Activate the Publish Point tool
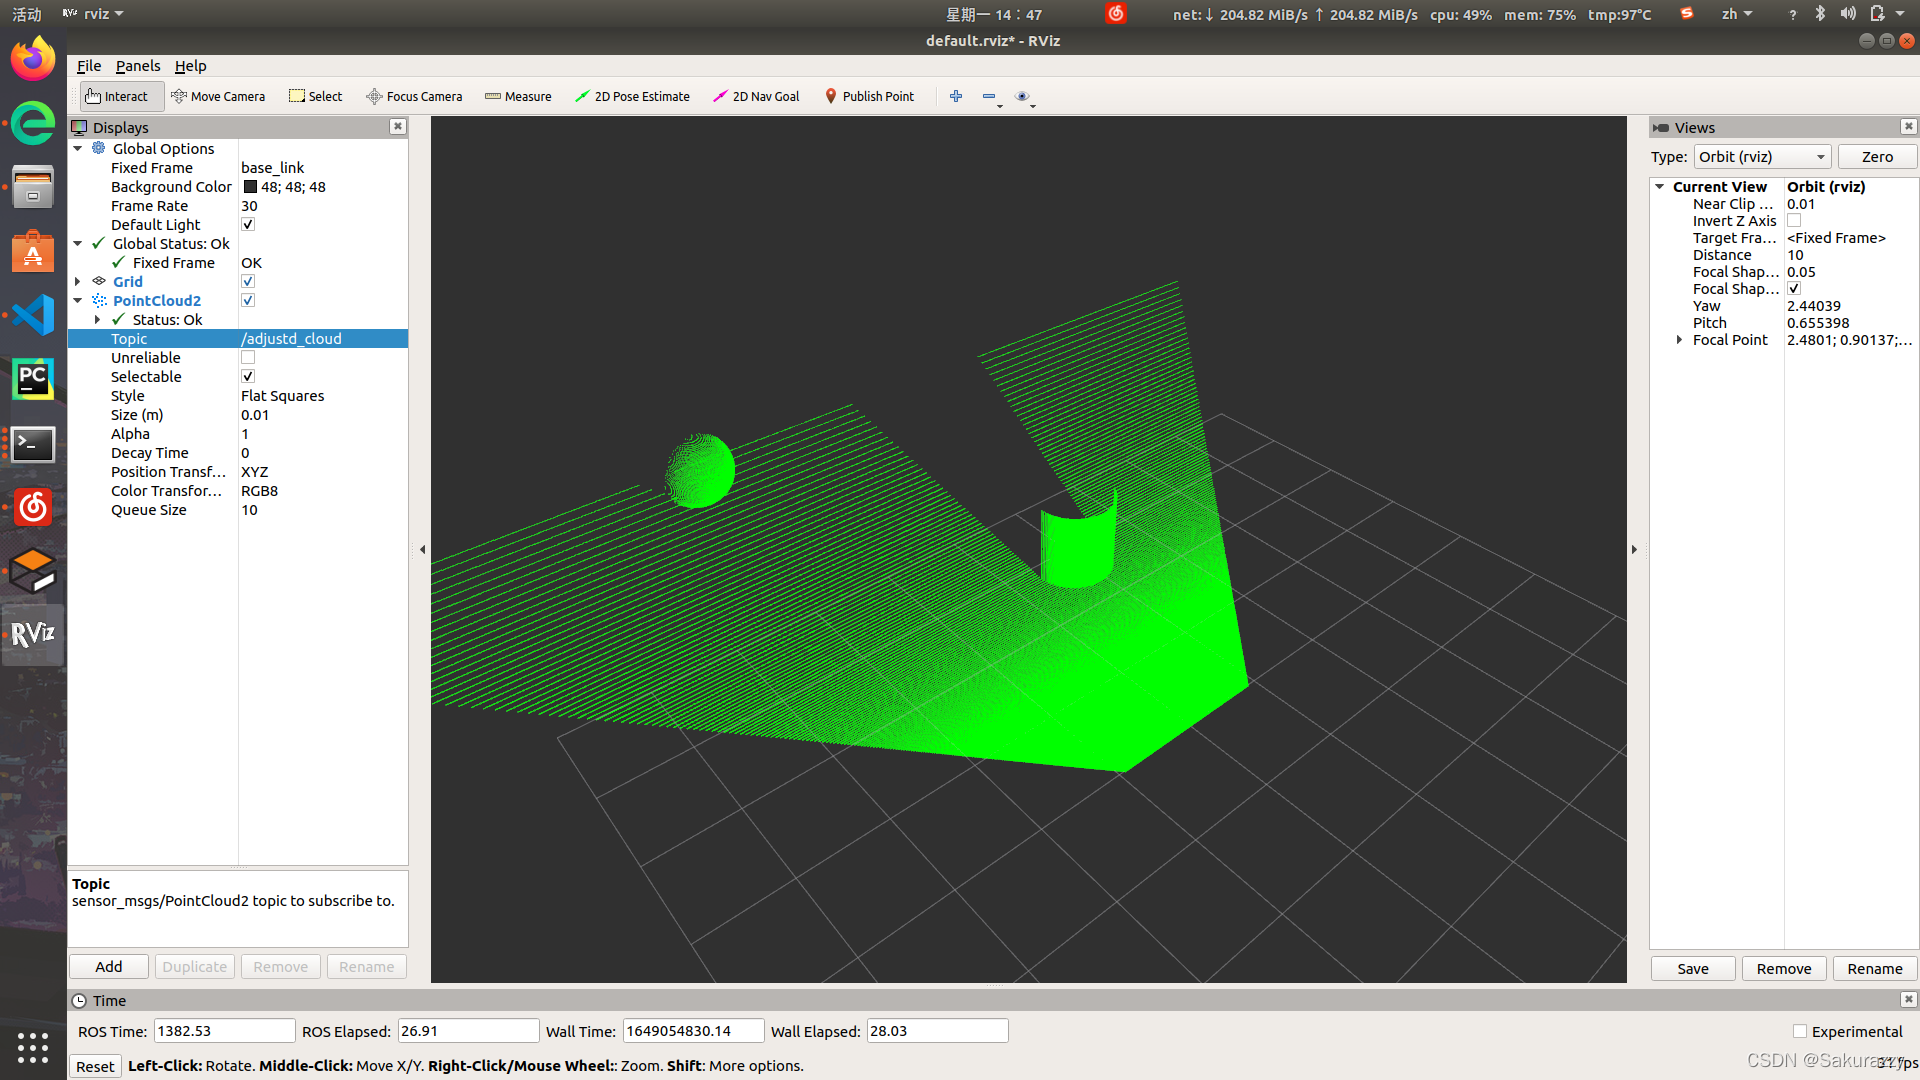 point(869,96)
